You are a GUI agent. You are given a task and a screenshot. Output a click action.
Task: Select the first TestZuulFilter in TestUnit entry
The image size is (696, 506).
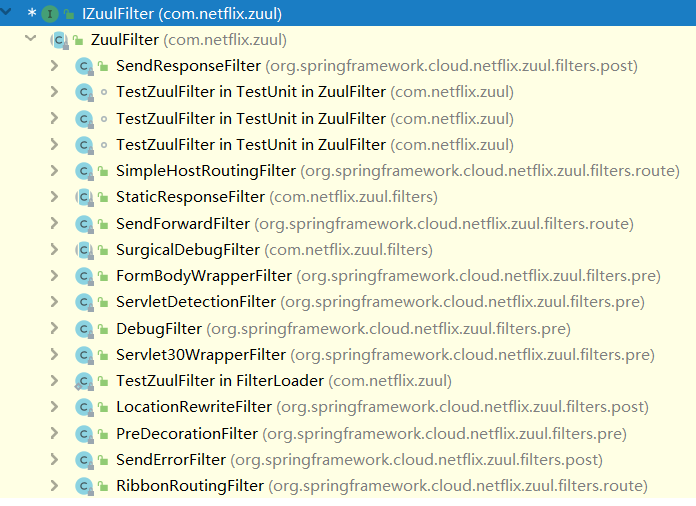coord(251,92)
